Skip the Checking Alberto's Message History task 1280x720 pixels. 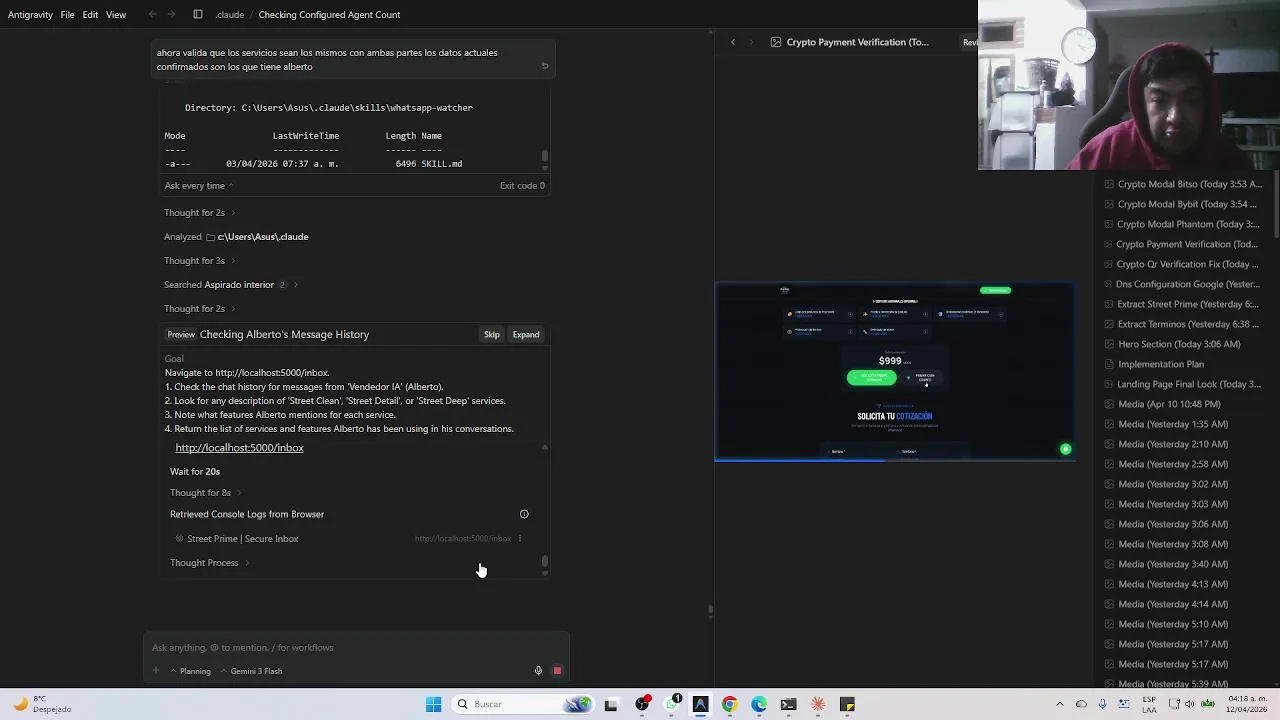pyautogui.click(x=491, y=335)
